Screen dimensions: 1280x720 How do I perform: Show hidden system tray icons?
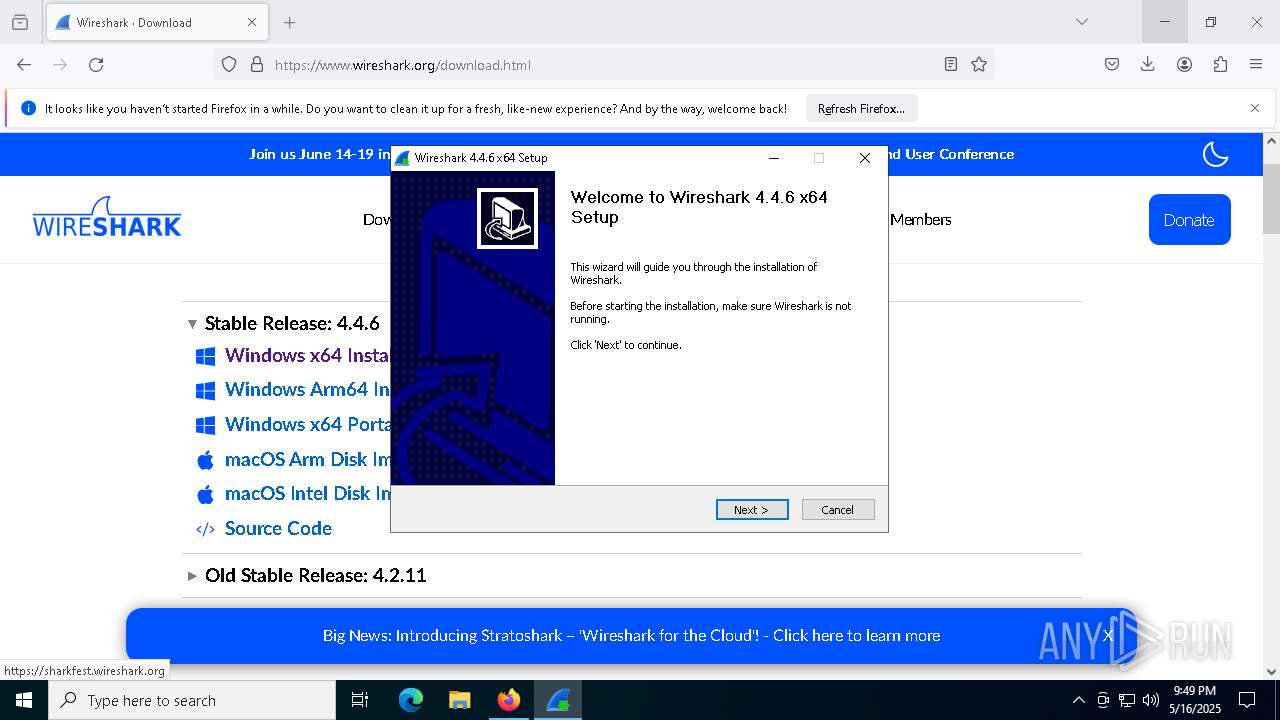(x=1078, y=700)
